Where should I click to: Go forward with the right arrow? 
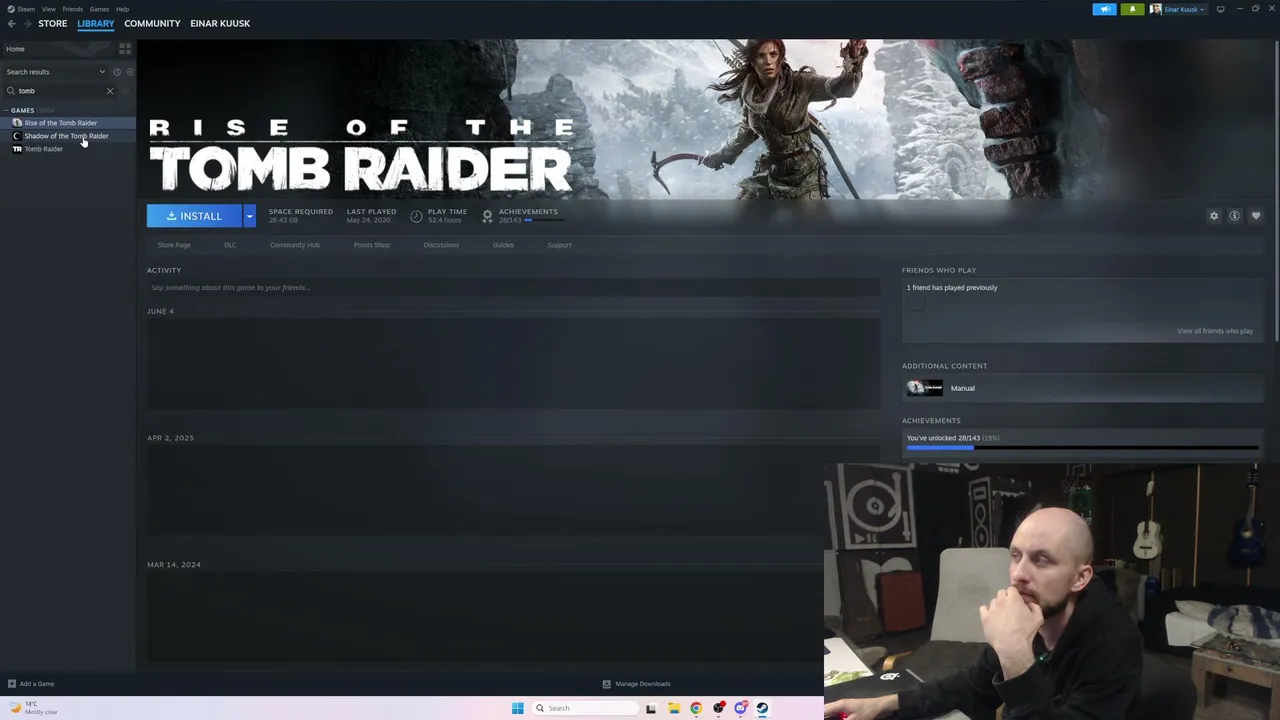click(26, 23)
